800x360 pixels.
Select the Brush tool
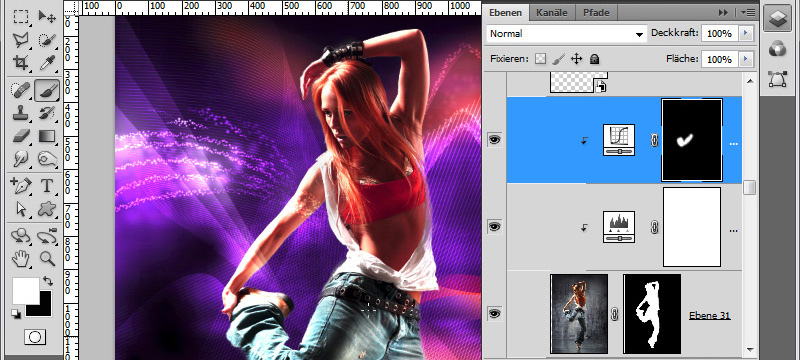coord(47,91)
